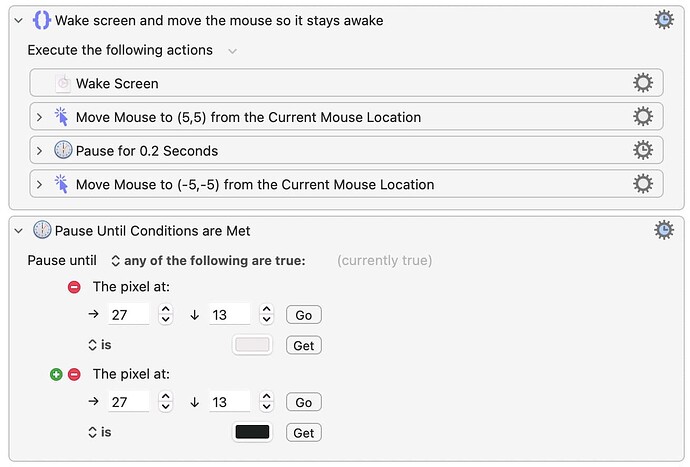Click gear icon of Pause Until Conditions group

click(663, 230)
